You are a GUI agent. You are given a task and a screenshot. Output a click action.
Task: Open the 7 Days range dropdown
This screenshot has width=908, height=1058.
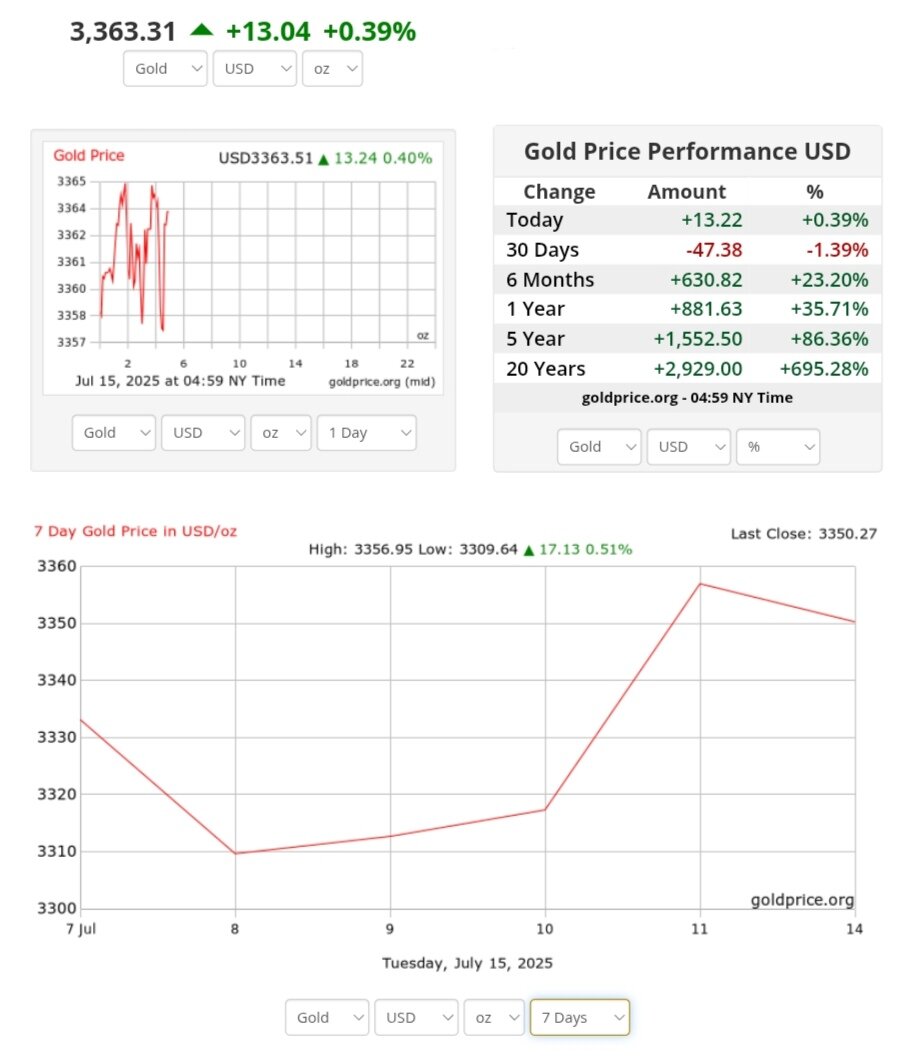tap(579, 1017)
